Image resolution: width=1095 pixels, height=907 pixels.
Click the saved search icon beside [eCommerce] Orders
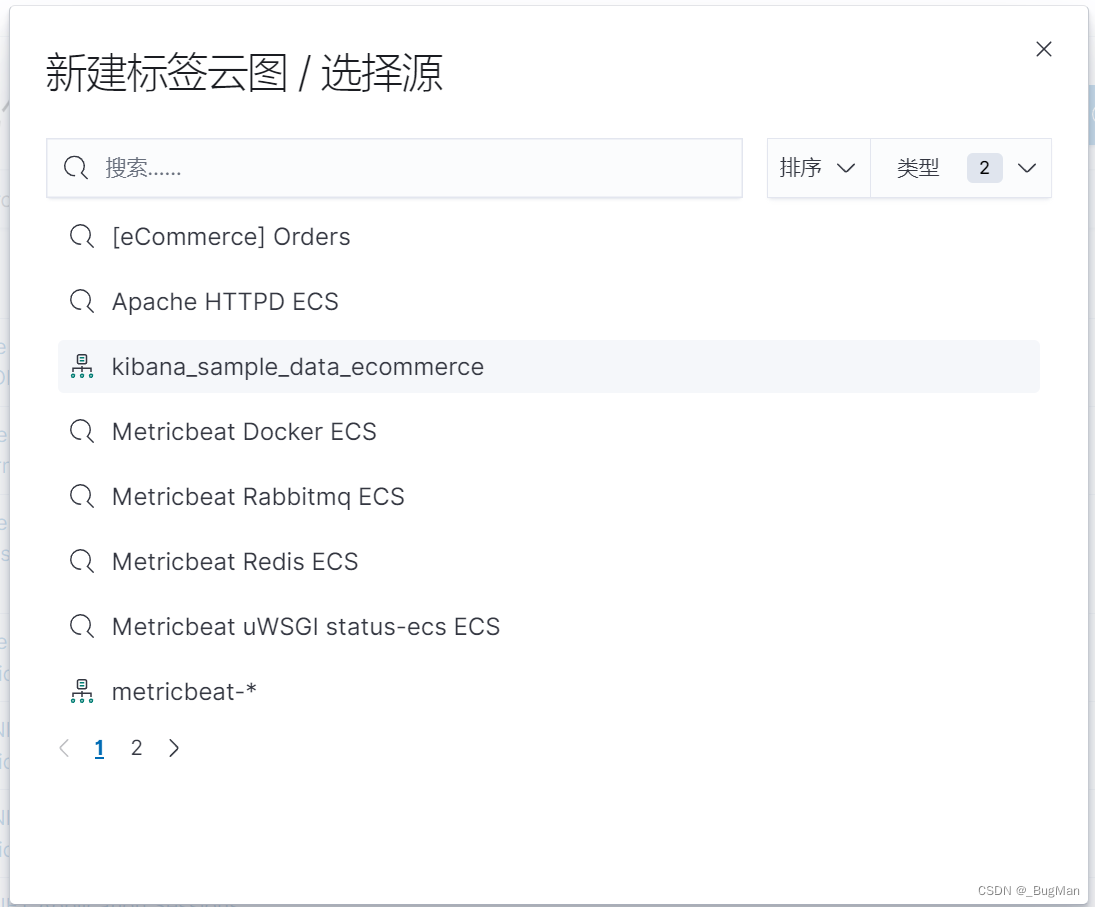(82, 237)
